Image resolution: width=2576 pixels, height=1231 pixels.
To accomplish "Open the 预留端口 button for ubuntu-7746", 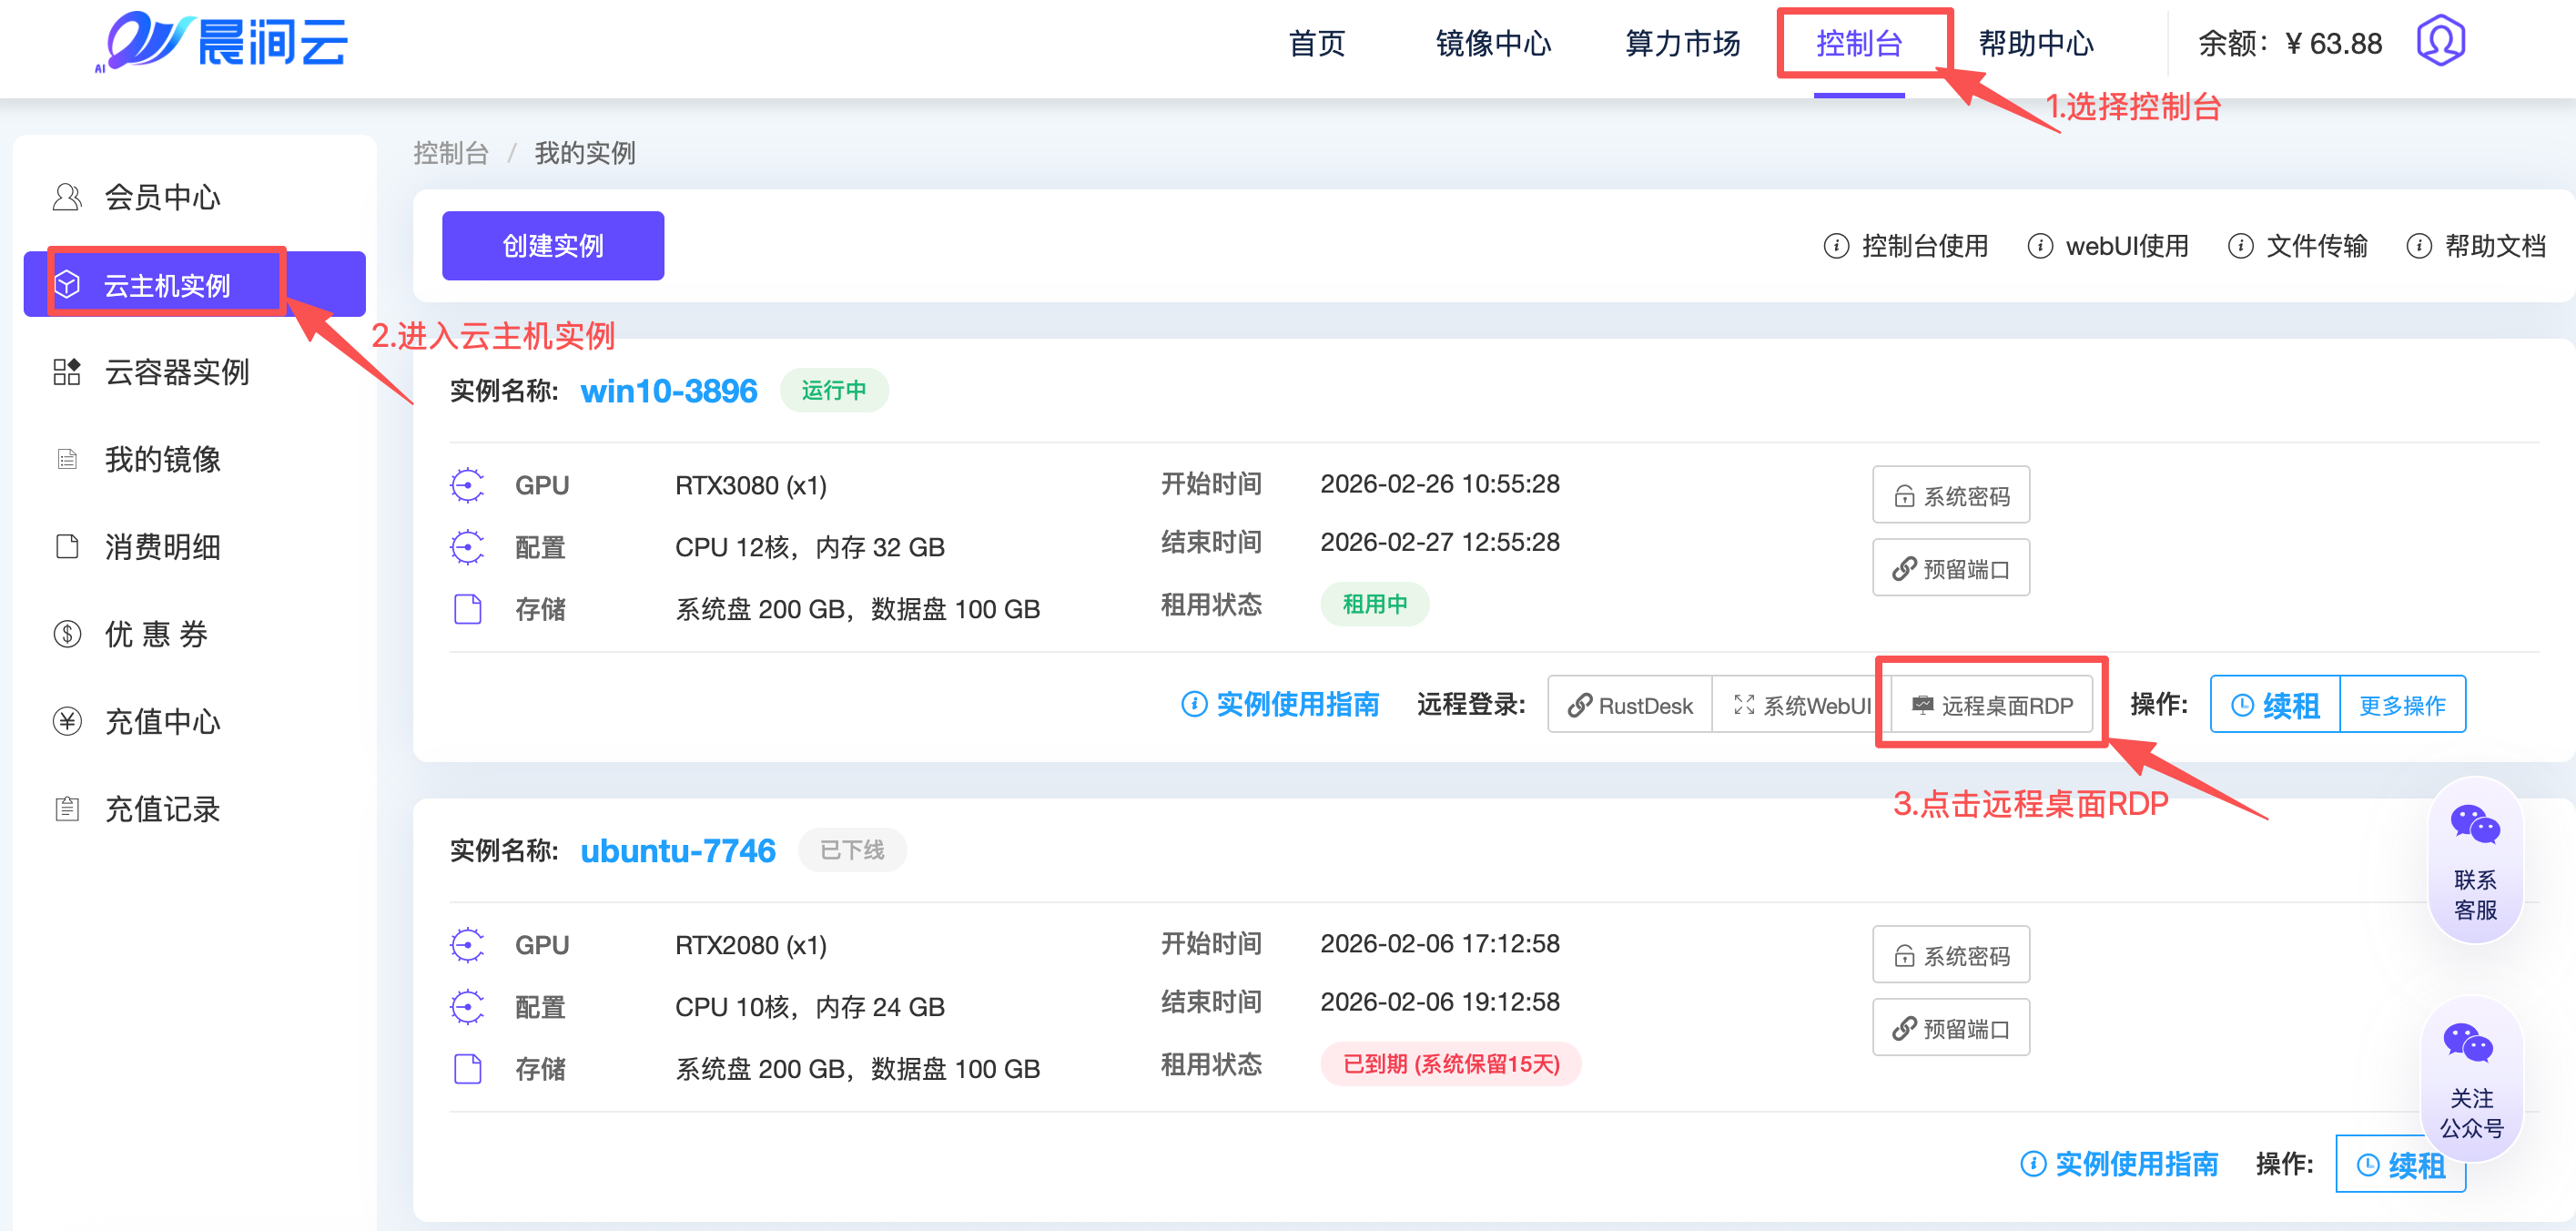I will coord(1950,1028).
